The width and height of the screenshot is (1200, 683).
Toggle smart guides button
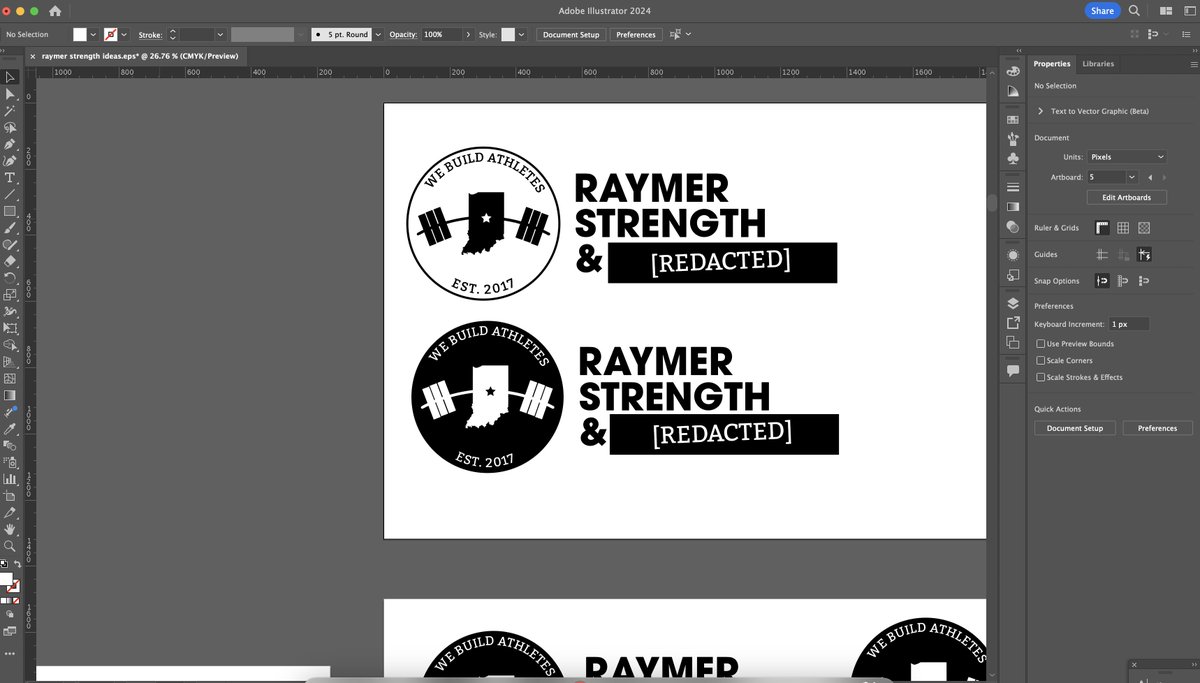tap(1144, 255)
